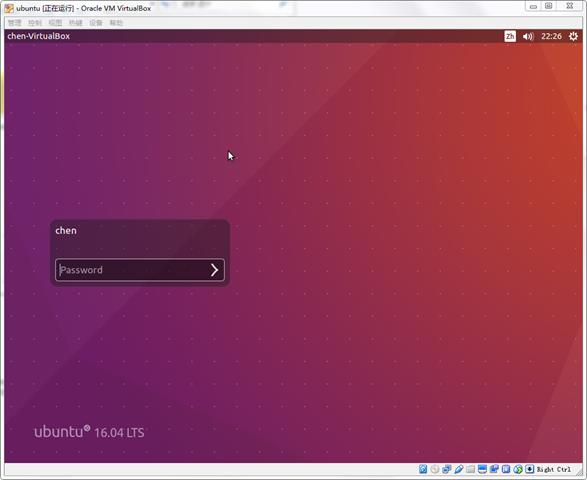Click the chen-VirtualBox hostname label
The width and height of the screenshot is (587, 480).
click(x=39, y=36)
